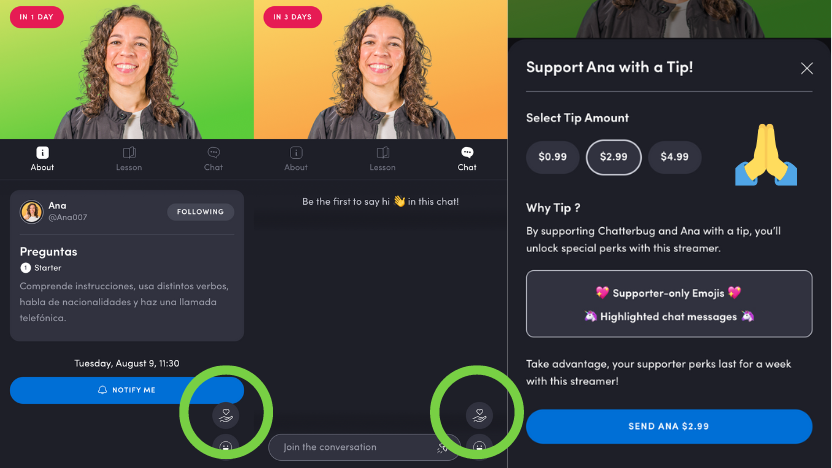Select the $4.99 tip amount

pyautogui.click(x=674, y=157)
